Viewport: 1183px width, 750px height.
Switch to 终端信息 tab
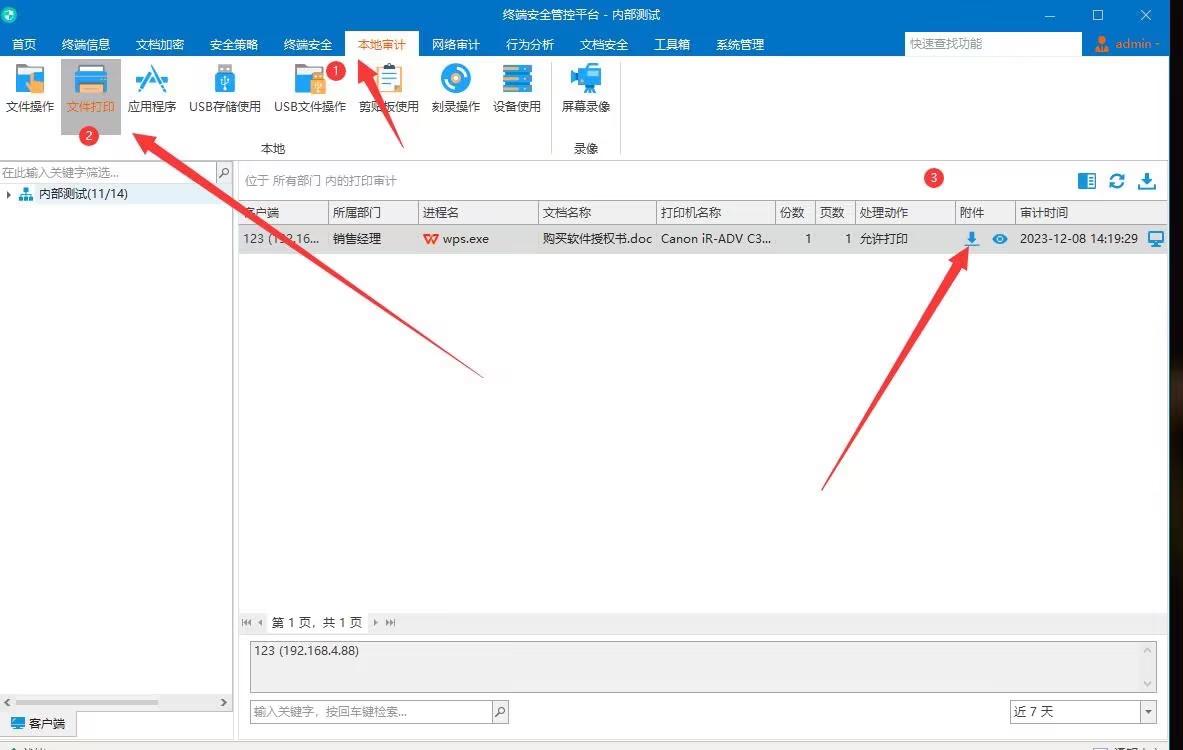point(86,45)
